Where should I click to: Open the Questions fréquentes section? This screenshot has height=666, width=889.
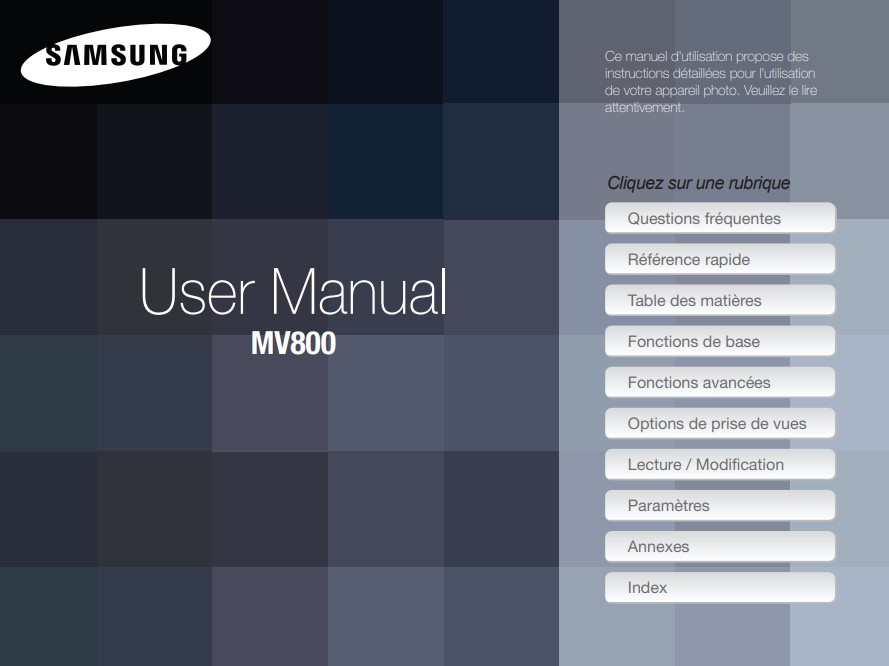[720, 218]
